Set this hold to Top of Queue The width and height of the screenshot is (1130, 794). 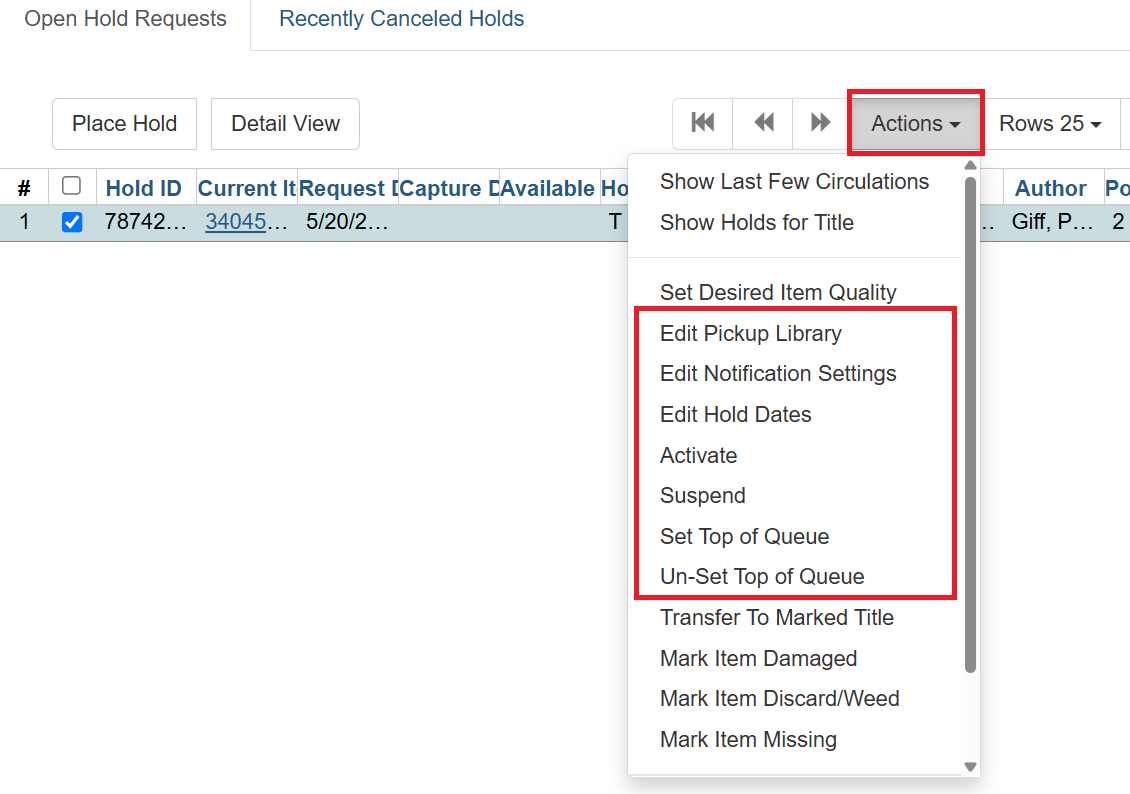point(744,536)
